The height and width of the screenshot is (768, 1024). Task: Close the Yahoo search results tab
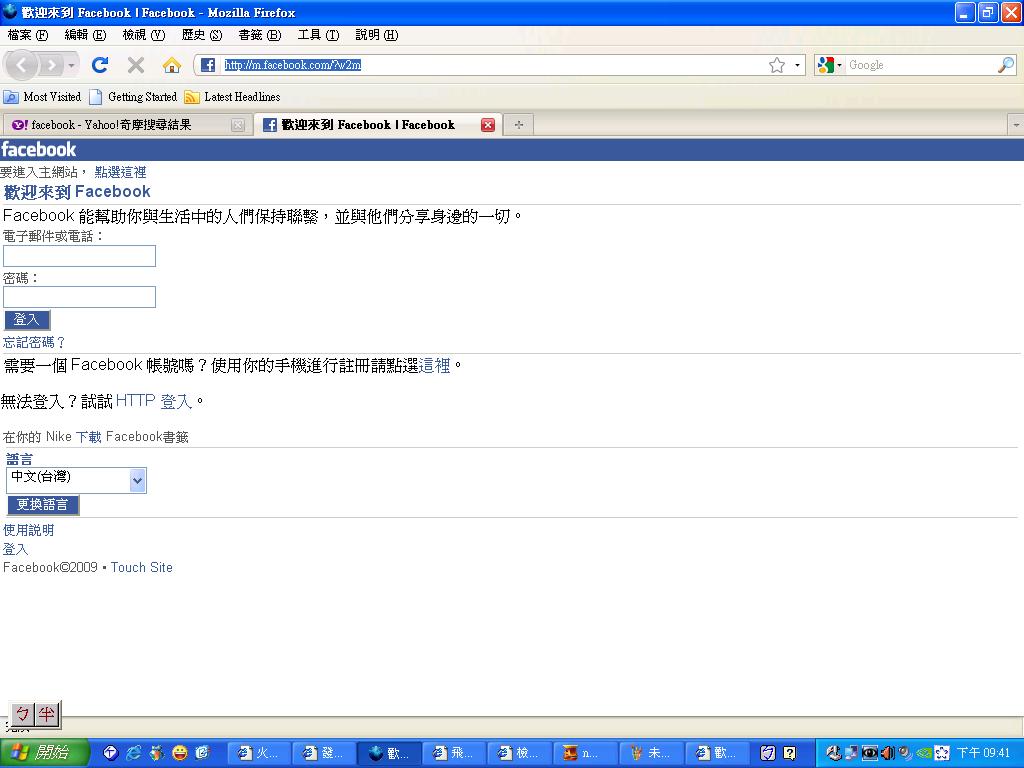coord(238,125)
